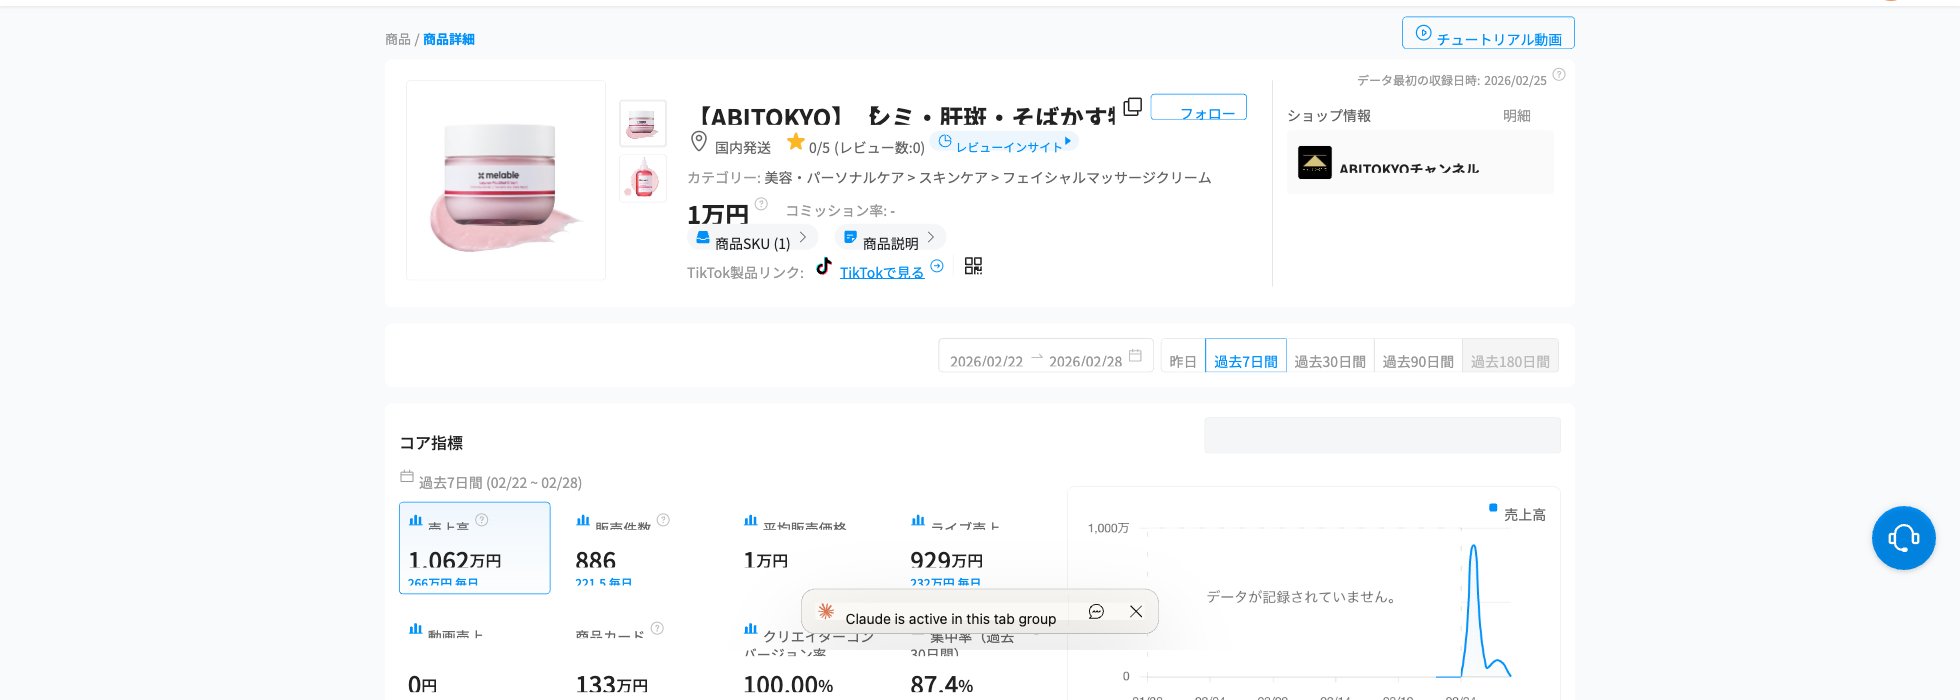Click the help icon next to 1万円 price
Screen dimensions: 1960x700
point(761,204)
